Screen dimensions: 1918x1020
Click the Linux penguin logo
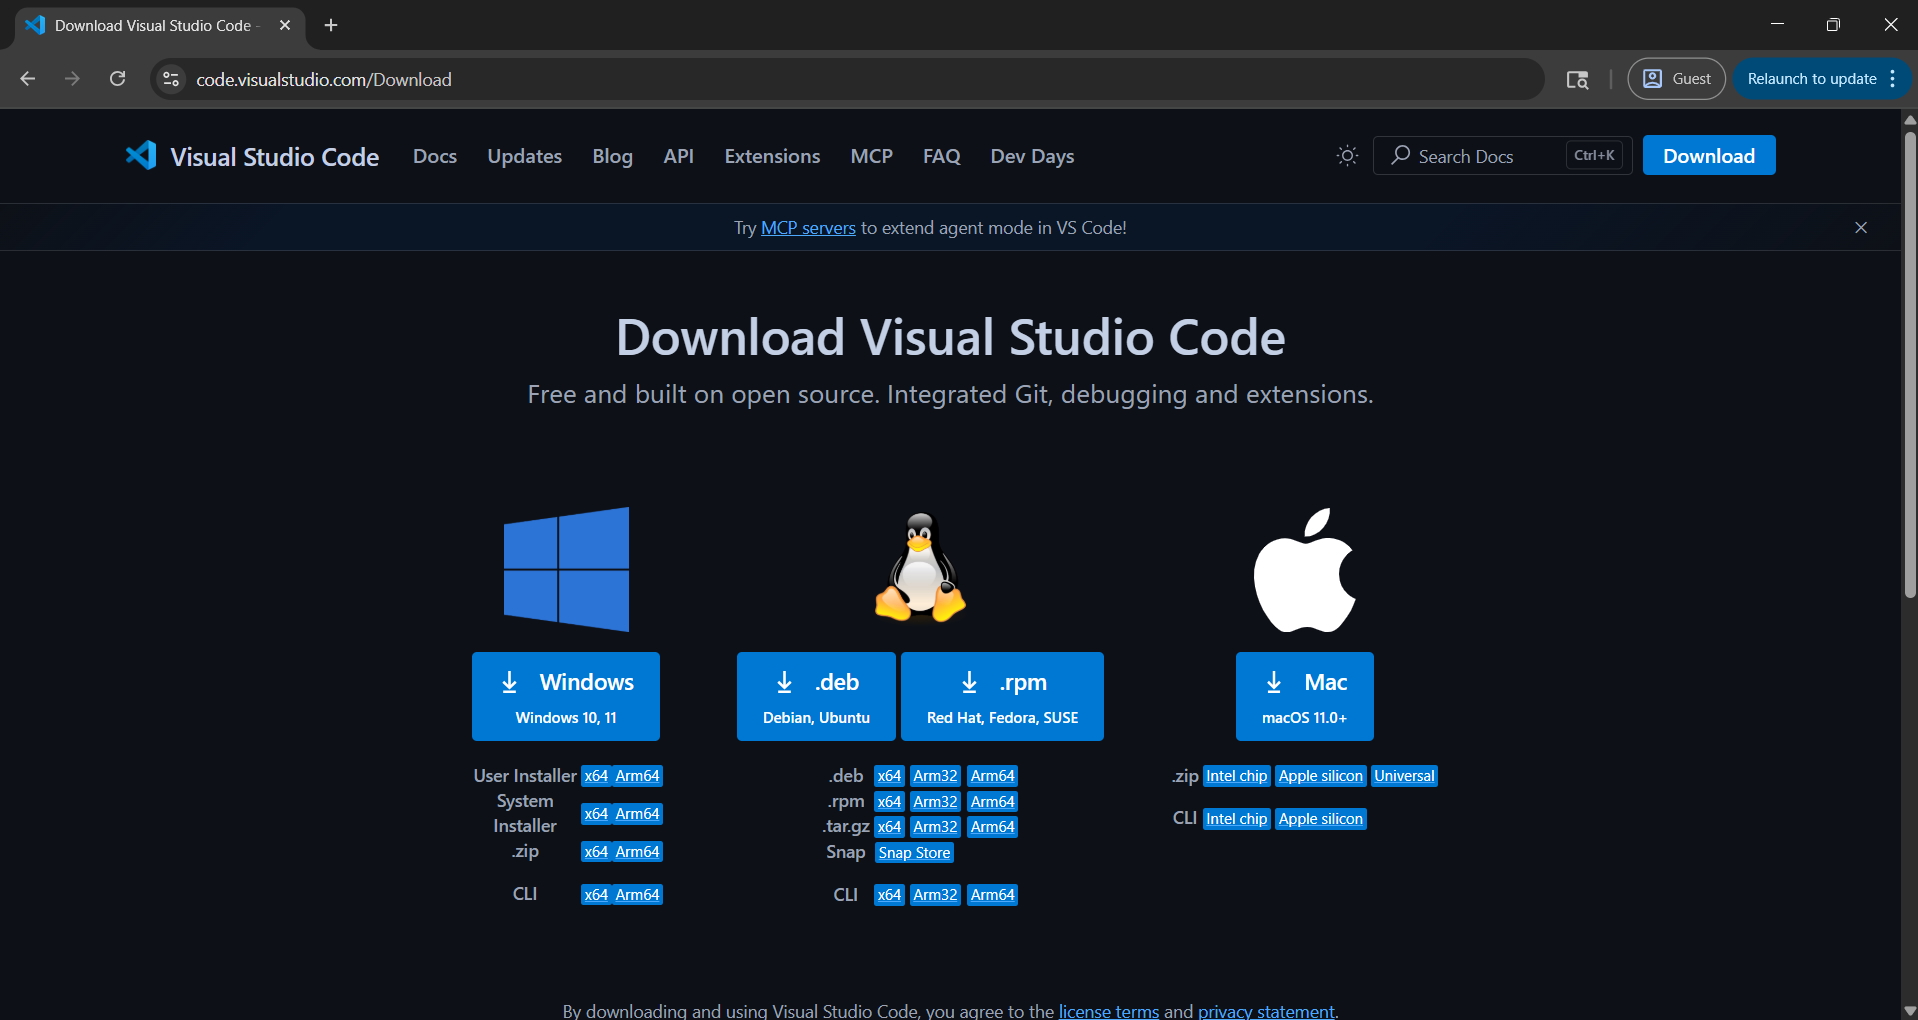(920, 567)
